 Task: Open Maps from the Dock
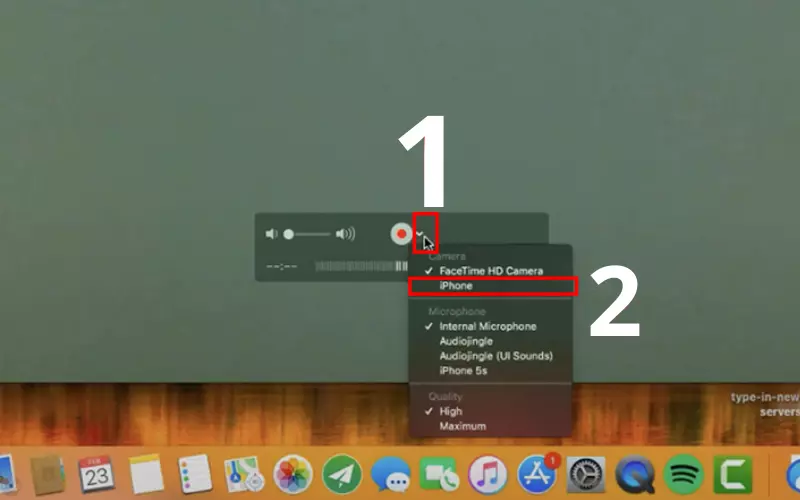(244, 474)
